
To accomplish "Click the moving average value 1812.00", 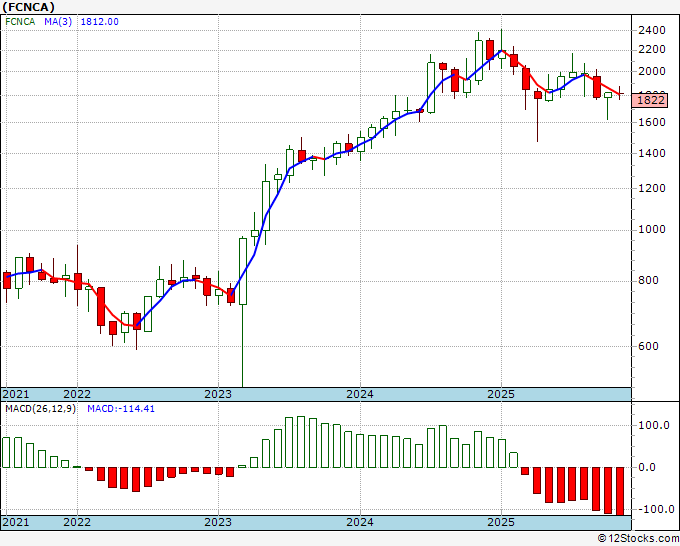I will point(100,22).
